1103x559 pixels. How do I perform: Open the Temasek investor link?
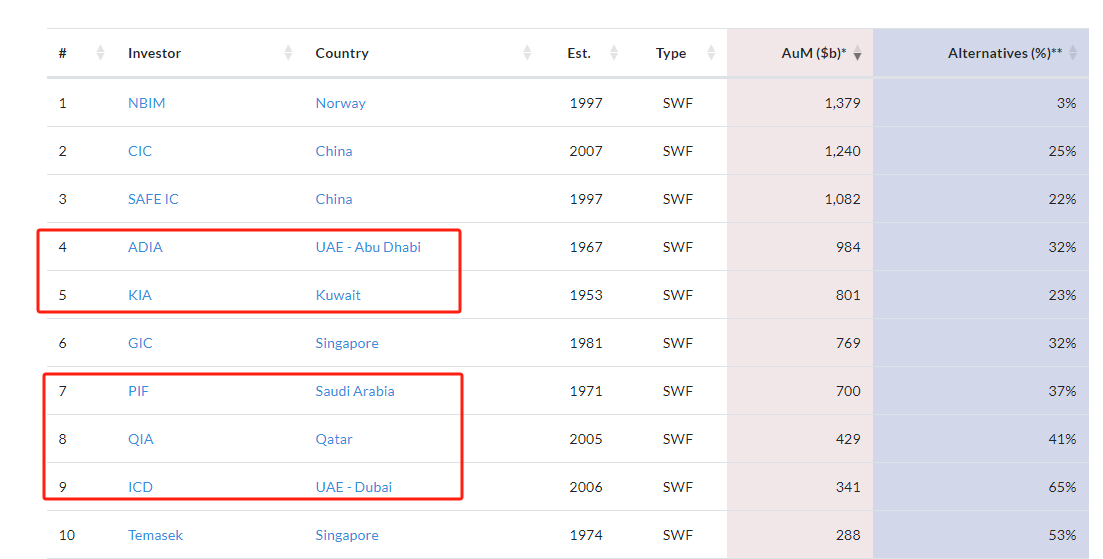click(155, 535)
